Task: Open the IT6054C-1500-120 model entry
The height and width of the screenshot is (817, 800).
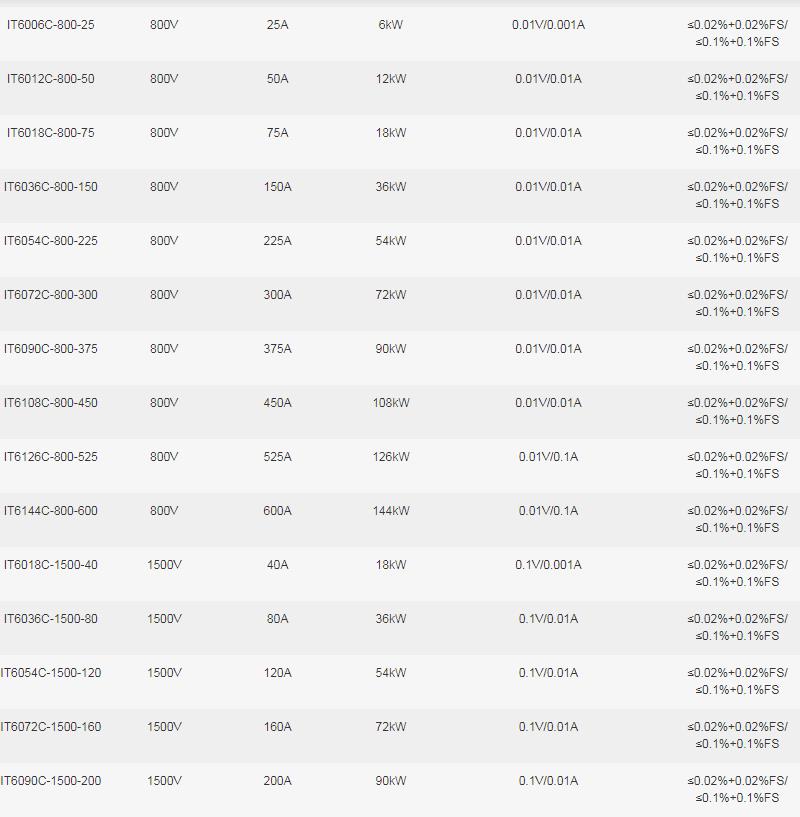Action: point(51,673)
